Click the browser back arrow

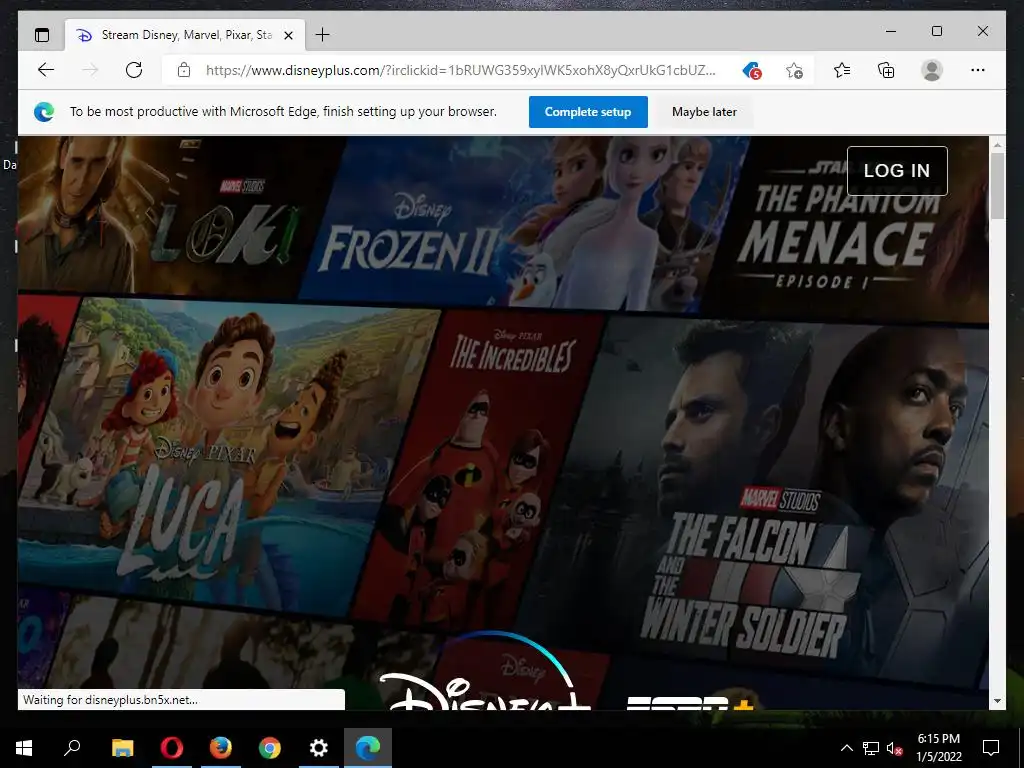(46, 70)
